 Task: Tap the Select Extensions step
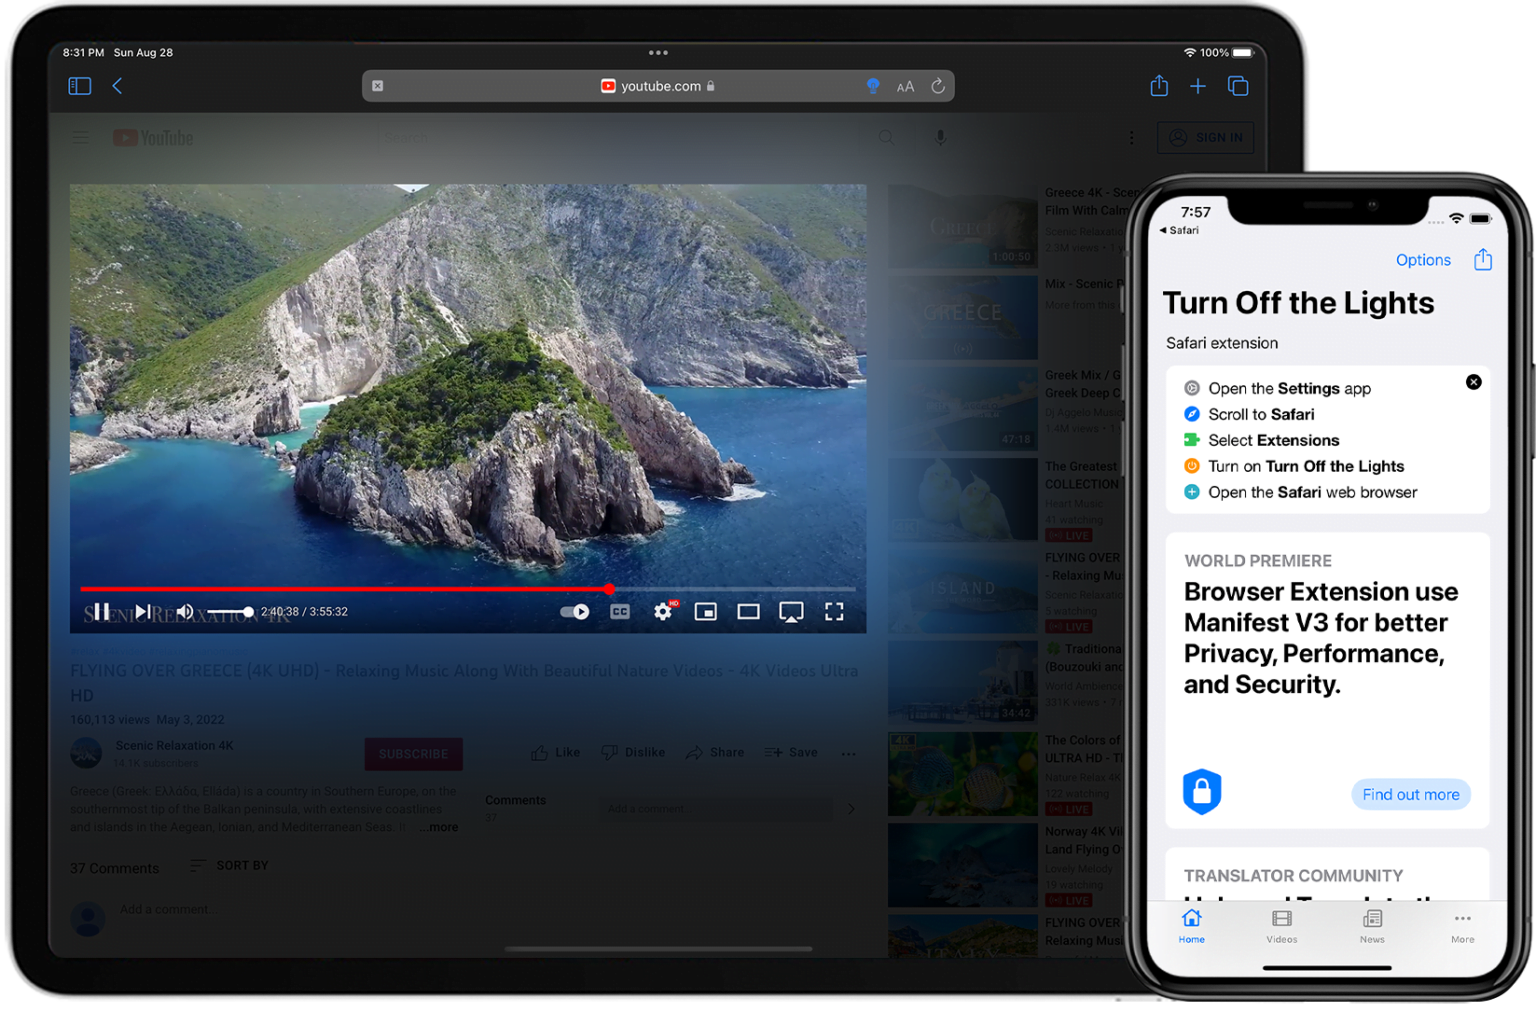point(1261,440)
